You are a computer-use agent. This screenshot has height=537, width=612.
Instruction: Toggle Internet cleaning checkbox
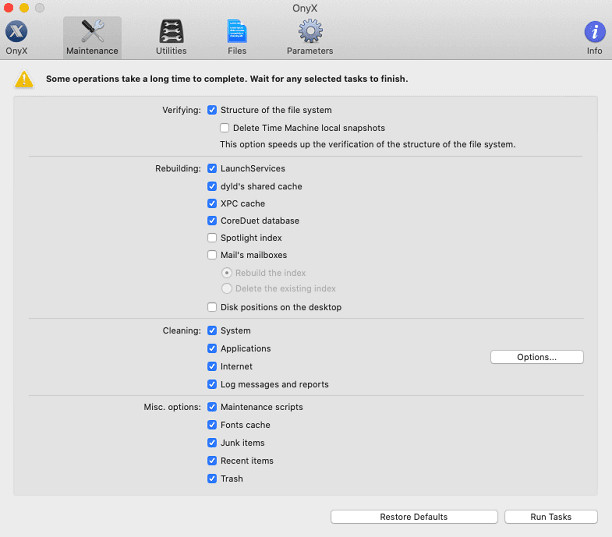pyautogui.click(x=212, y=366)
